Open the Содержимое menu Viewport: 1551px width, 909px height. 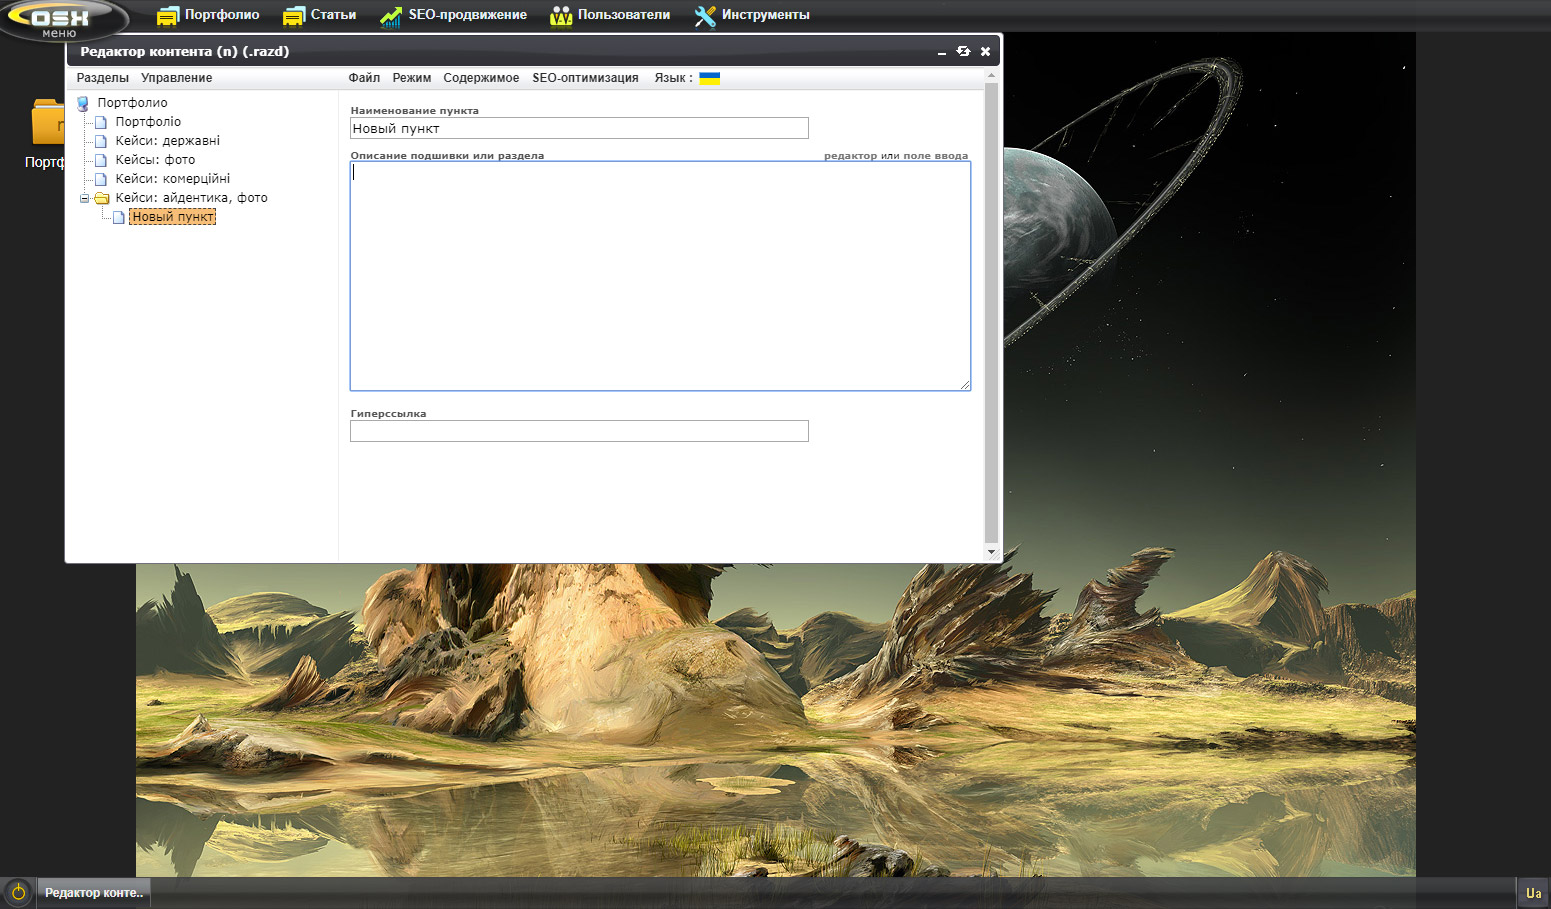(481, 78)
